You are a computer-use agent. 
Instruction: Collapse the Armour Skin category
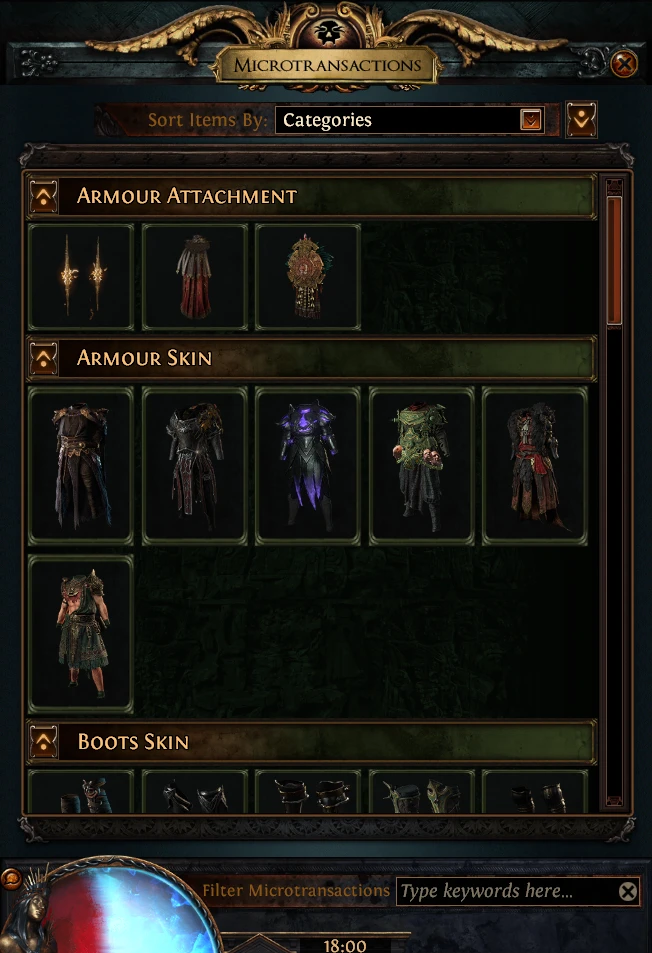[x=44, y=358]
